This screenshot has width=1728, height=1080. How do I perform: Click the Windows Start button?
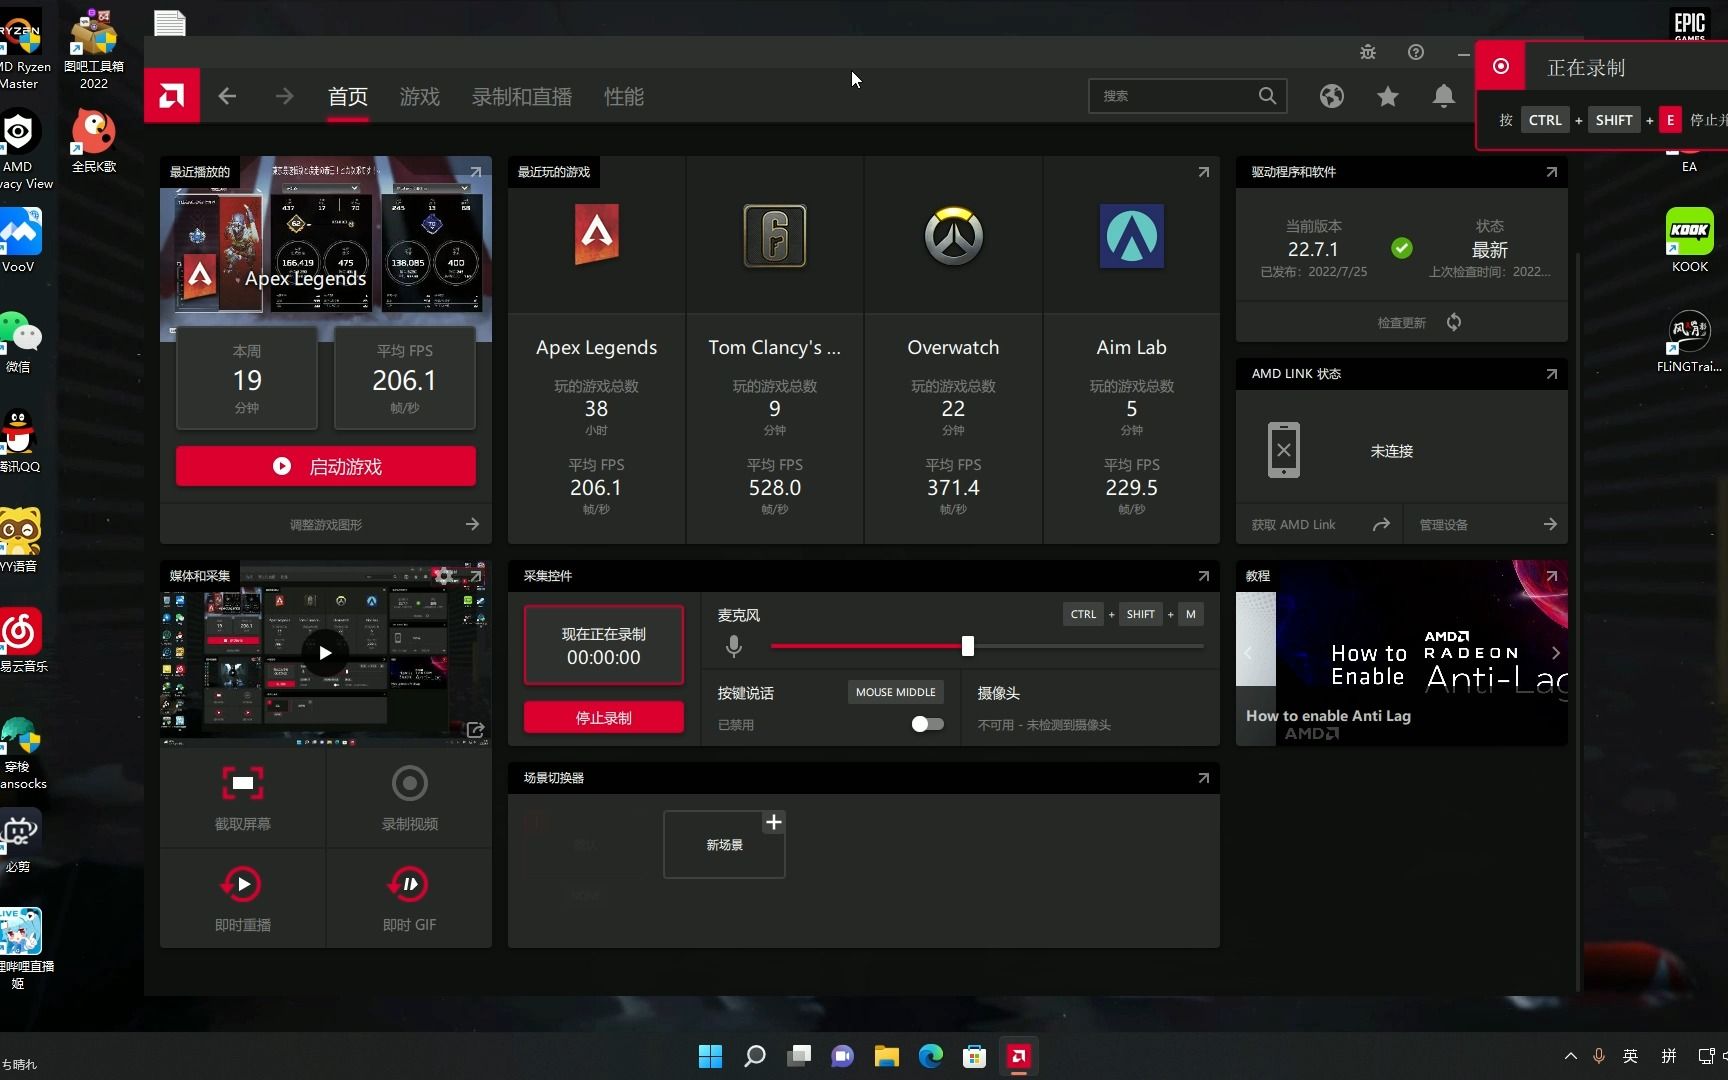pyautogui.click(x=710, y=1056)
